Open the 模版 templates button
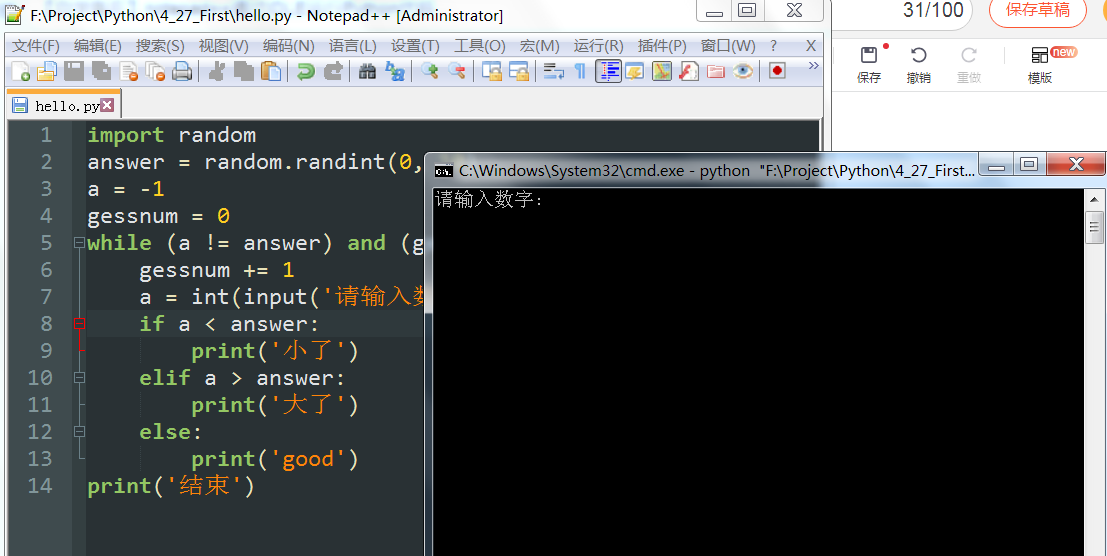 [x=1040, y=65]
